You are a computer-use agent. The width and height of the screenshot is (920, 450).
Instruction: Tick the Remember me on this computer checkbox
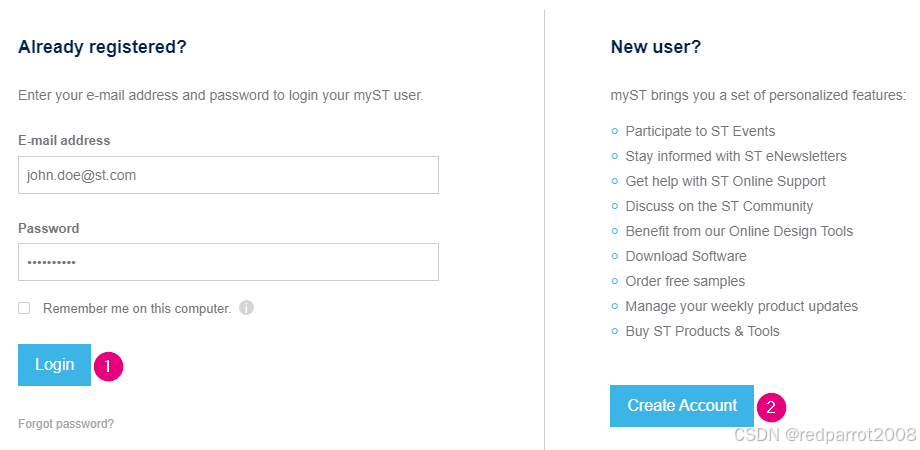pos(24,308)
